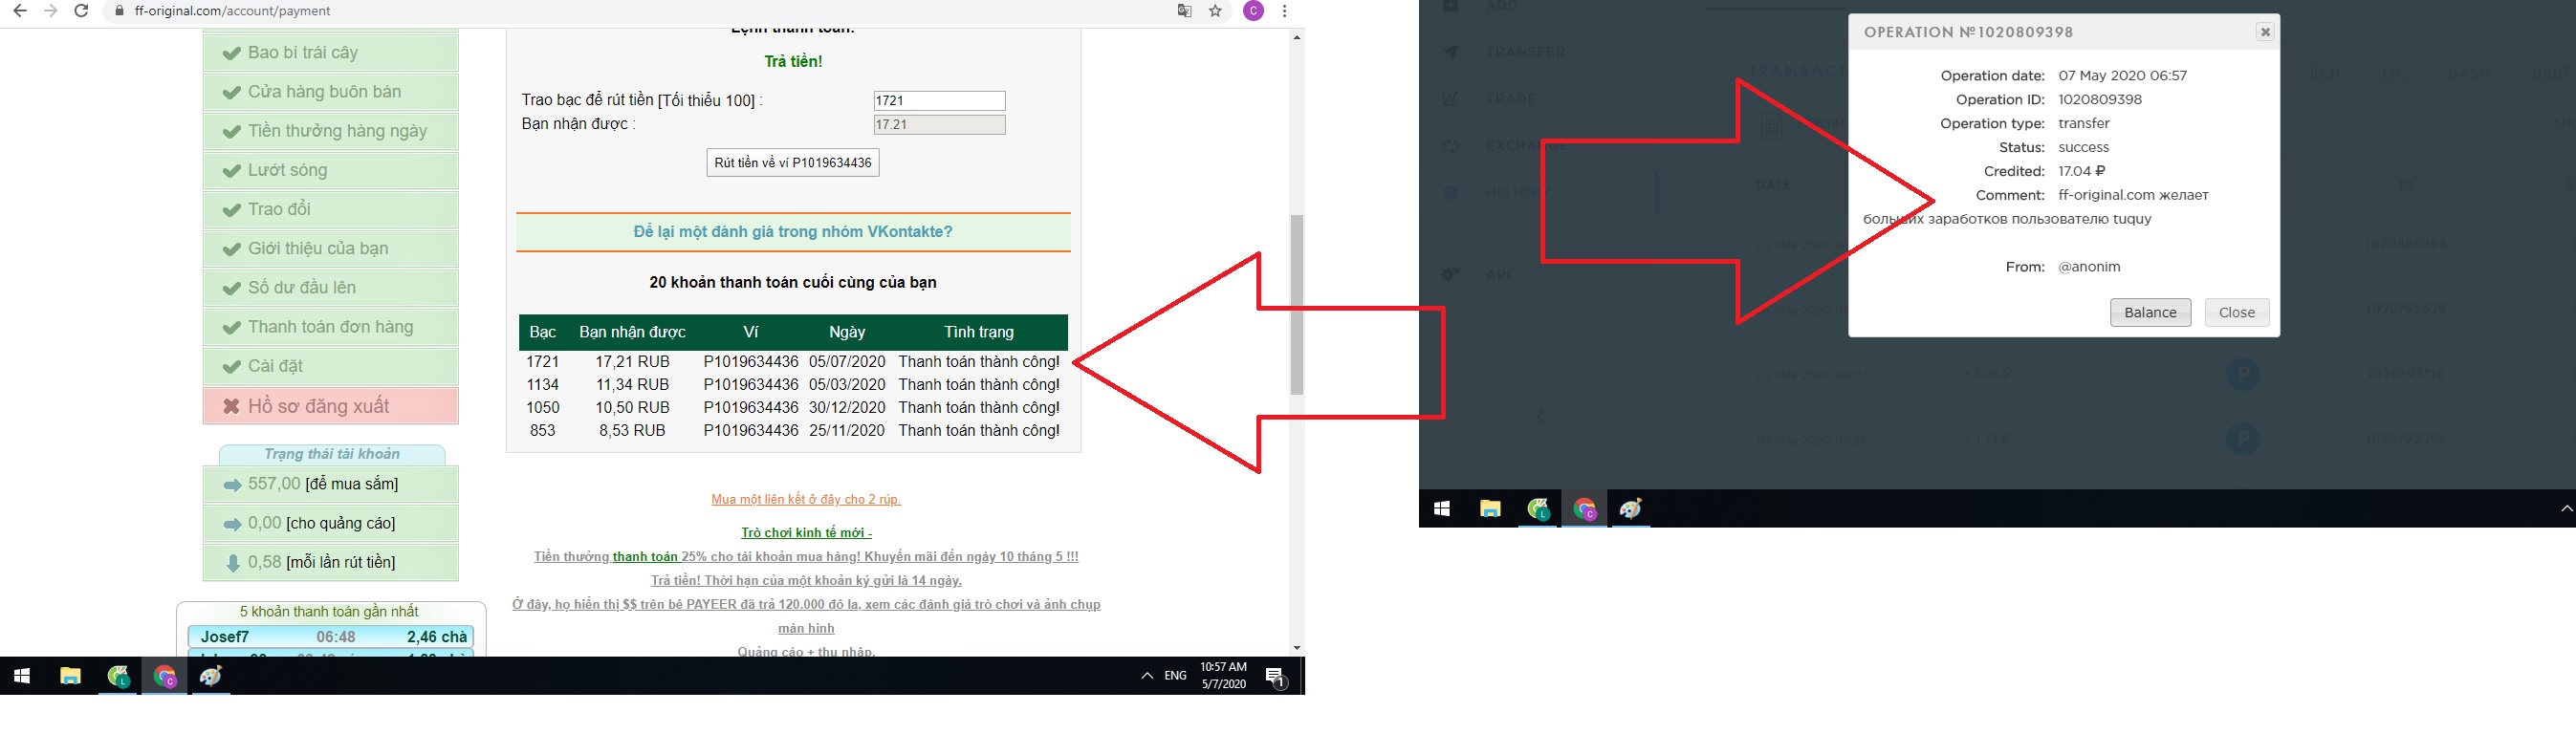Open Cài đặt settings menu

pyautogui.click(x=331, y=366)
